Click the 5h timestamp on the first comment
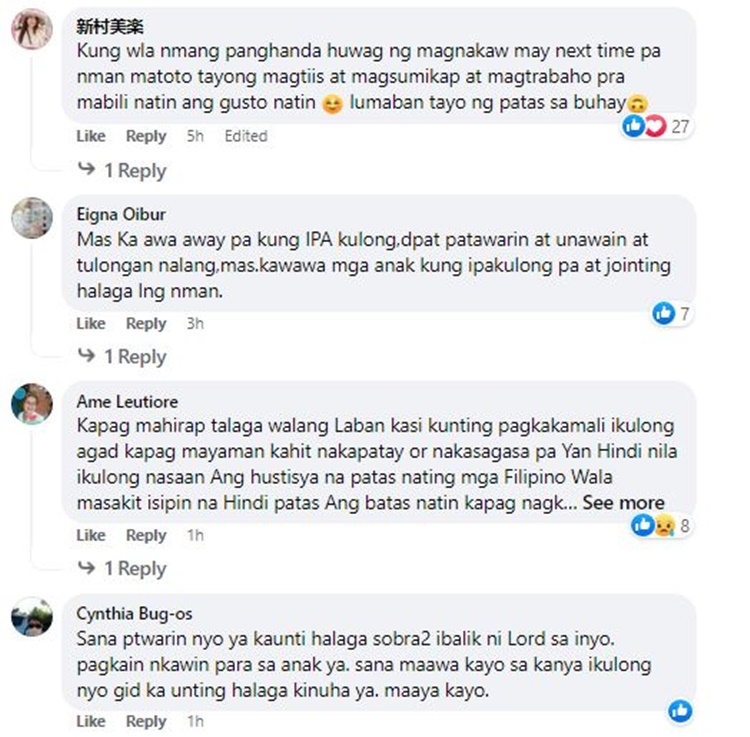750x737 pixels. pos(195,136)
